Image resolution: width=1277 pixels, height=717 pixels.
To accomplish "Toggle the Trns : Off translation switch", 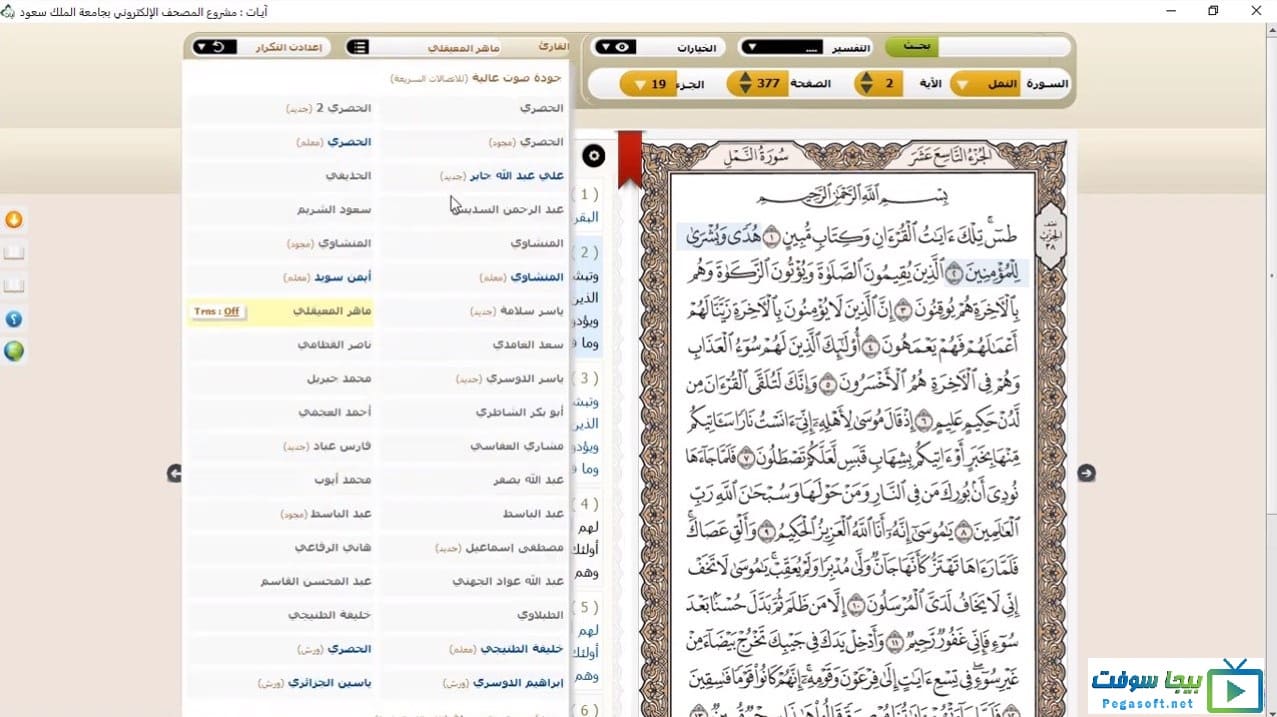I will click(x=218, y=312).
